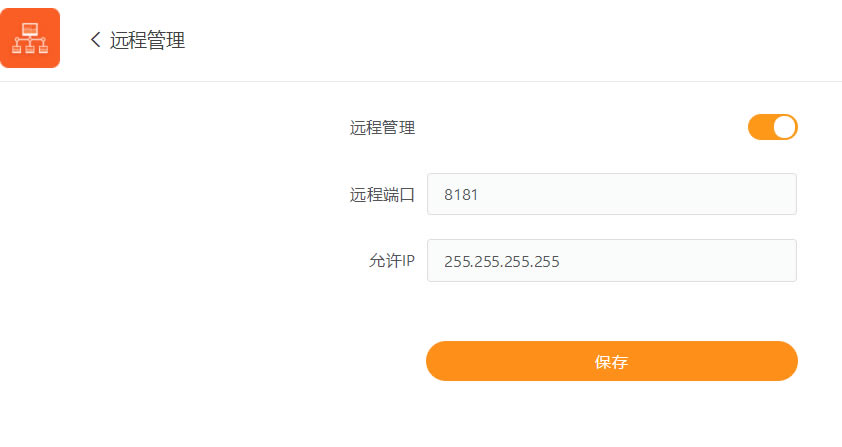Click the 允许IP label
The height and width of the screenshot is (447, 842).
(391, 262)
